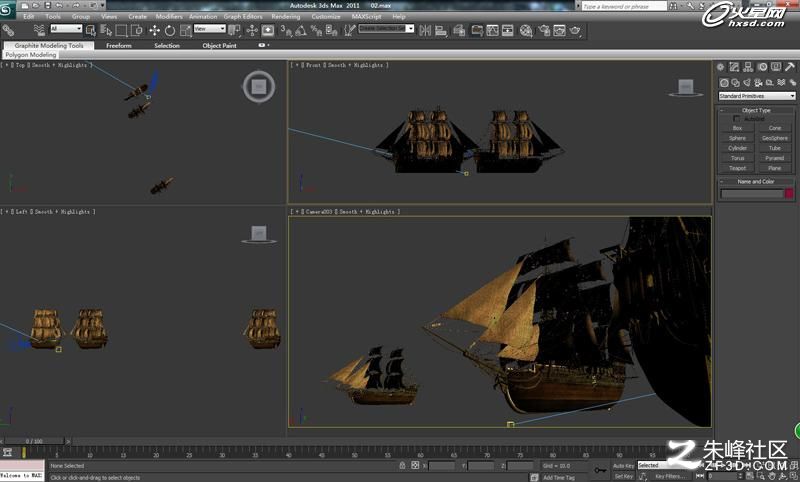
Task: Click the Select and Manipulate icon
Action: point(252,31)
